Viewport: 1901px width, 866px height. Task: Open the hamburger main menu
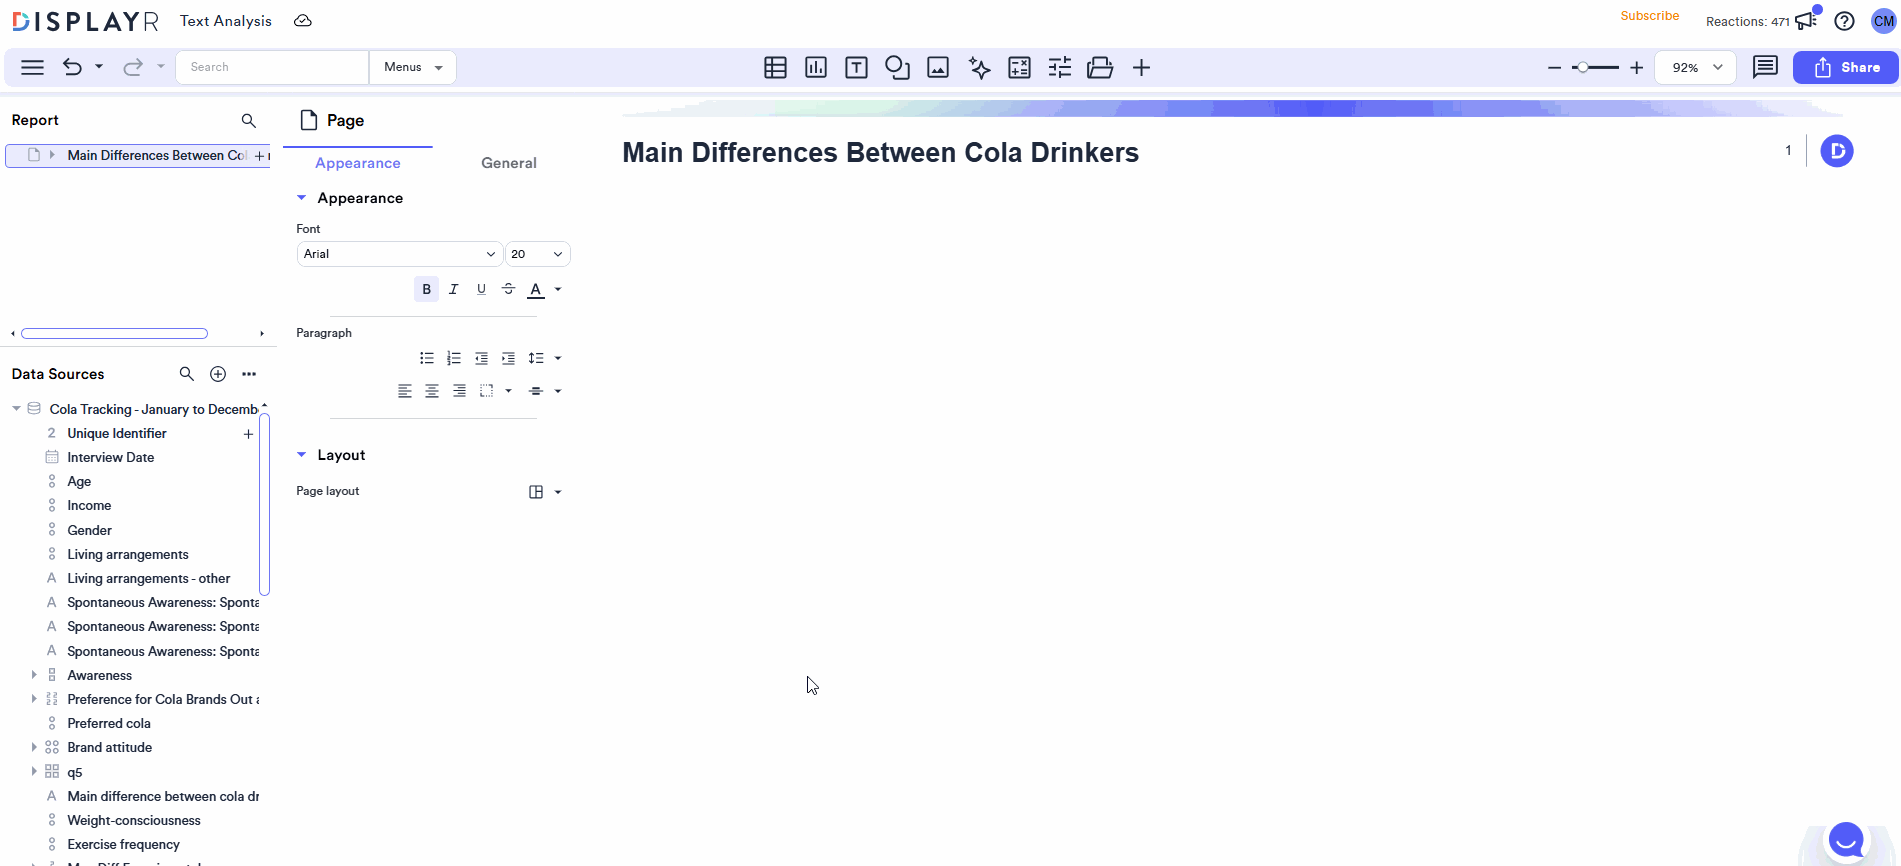(32, 67)
